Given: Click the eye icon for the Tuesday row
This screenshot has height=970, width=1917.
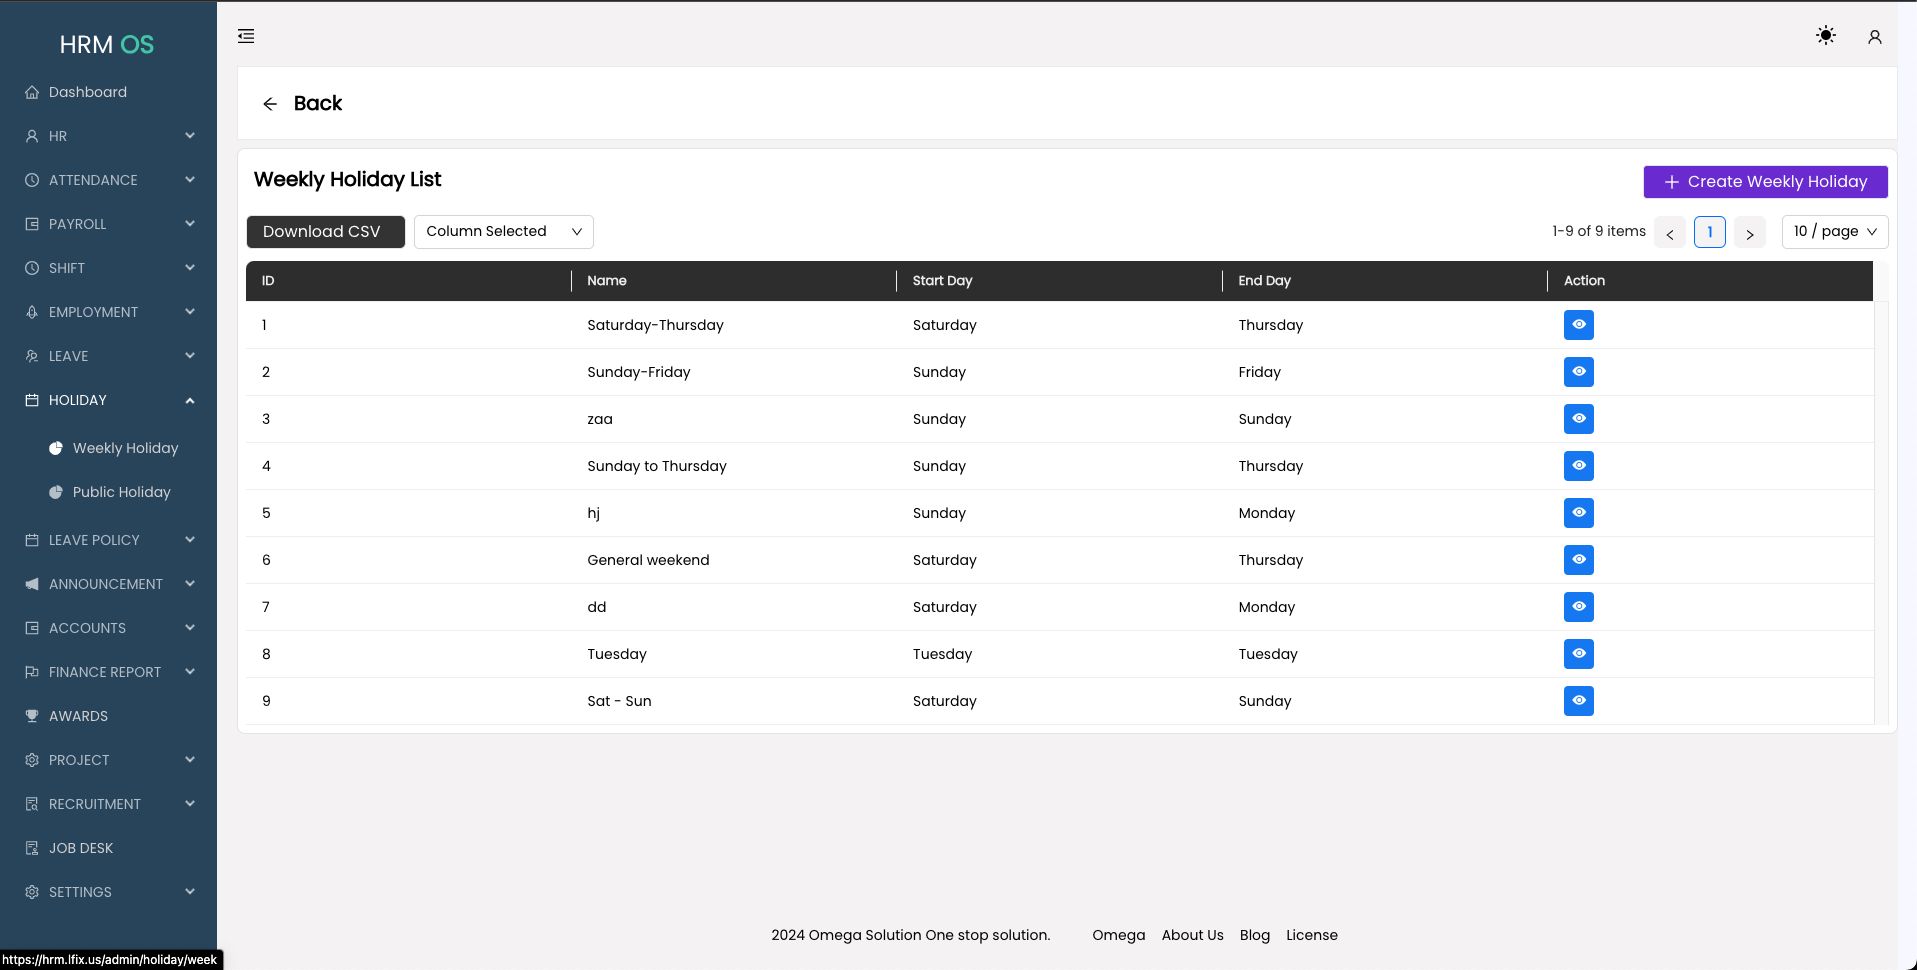Looking at the screenshot, I should (1578, 654).
